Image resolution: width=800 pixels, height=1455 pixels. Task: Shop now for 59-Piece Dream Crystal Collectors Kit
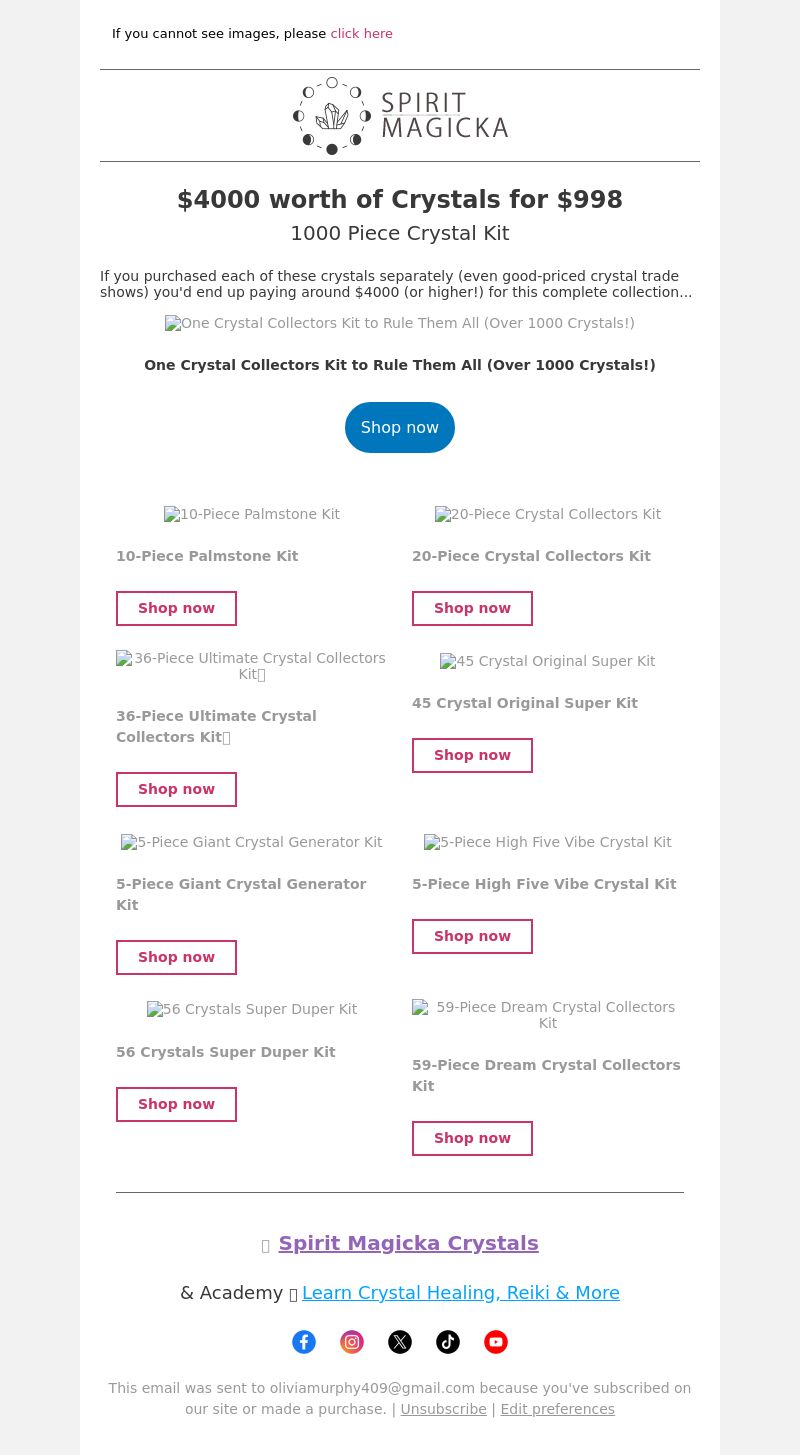(472, 1138)
